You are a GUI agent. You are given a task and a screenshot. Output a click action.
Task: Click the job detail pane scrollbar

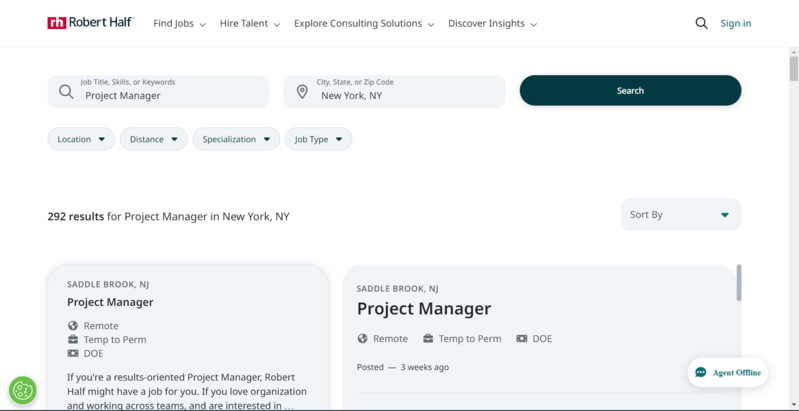739,283
